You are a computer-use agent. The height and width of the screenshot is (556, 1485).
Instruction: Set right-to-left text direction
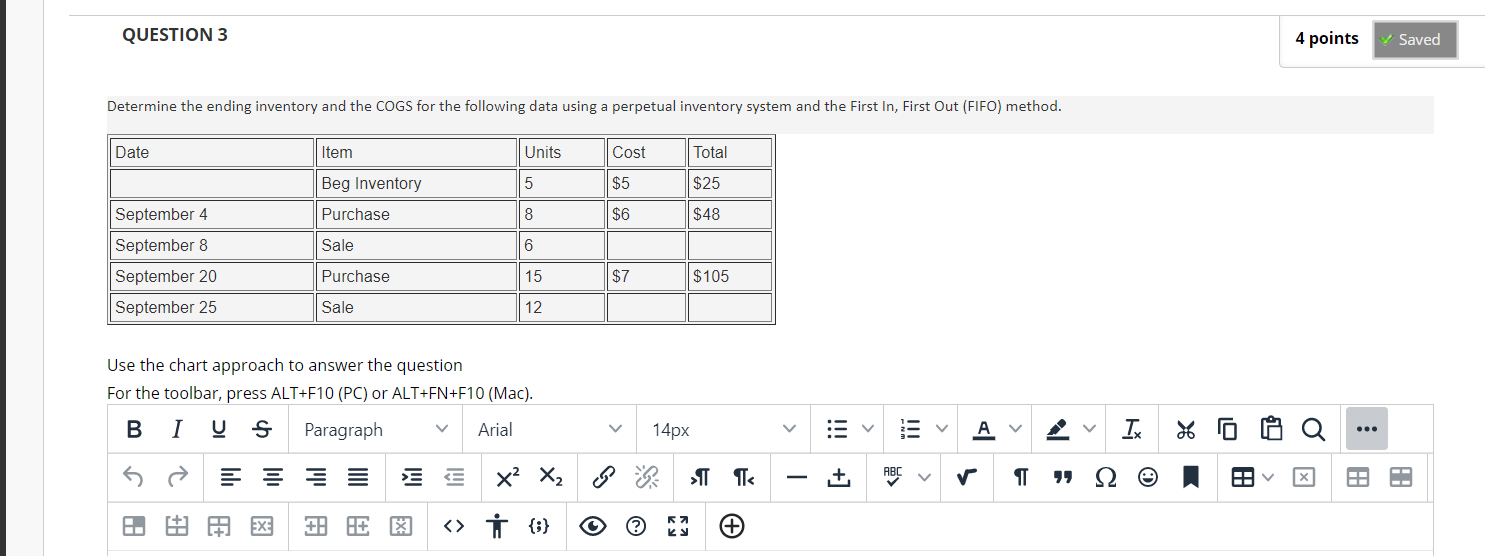click(743, 478)
